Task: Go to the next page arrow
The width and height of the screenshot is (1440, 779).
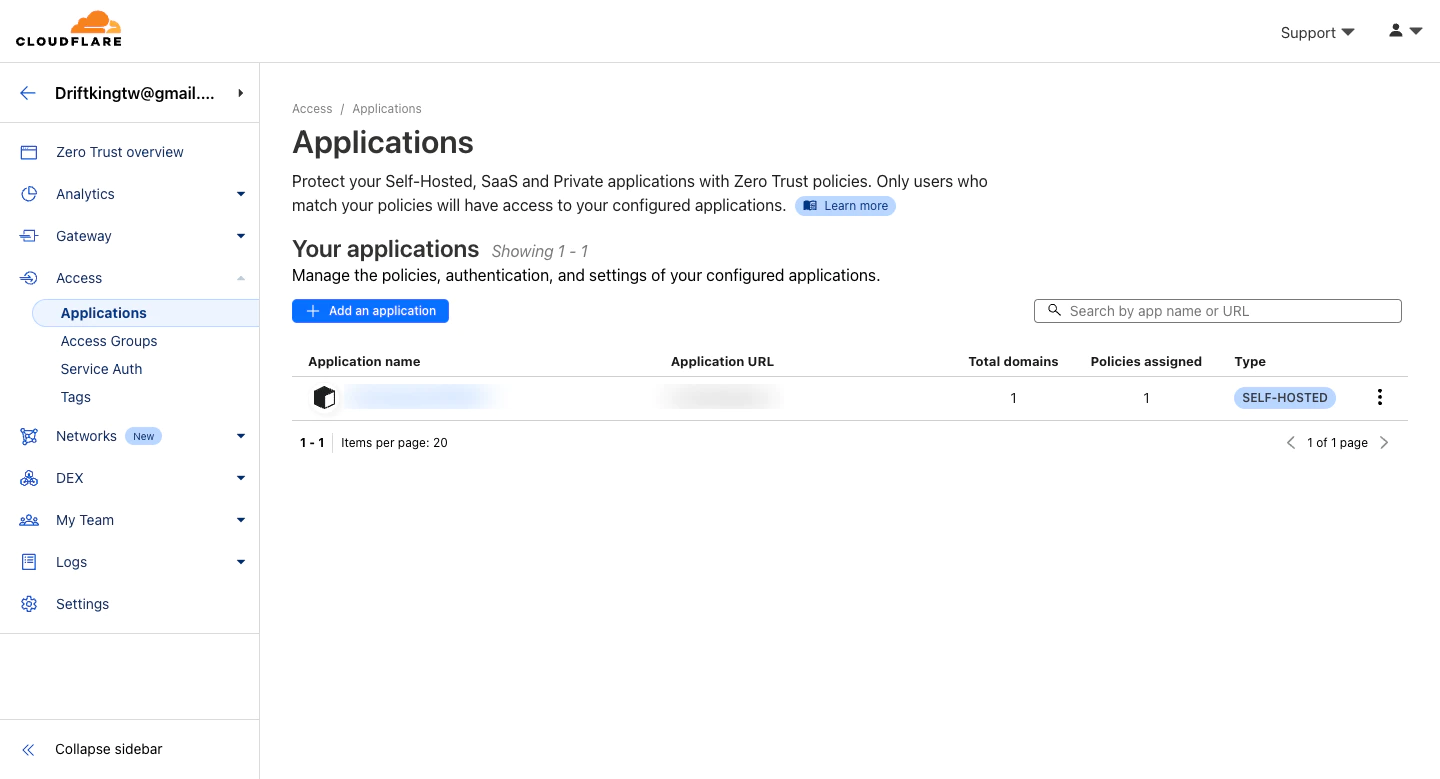Action: [x=1384, y=442]
